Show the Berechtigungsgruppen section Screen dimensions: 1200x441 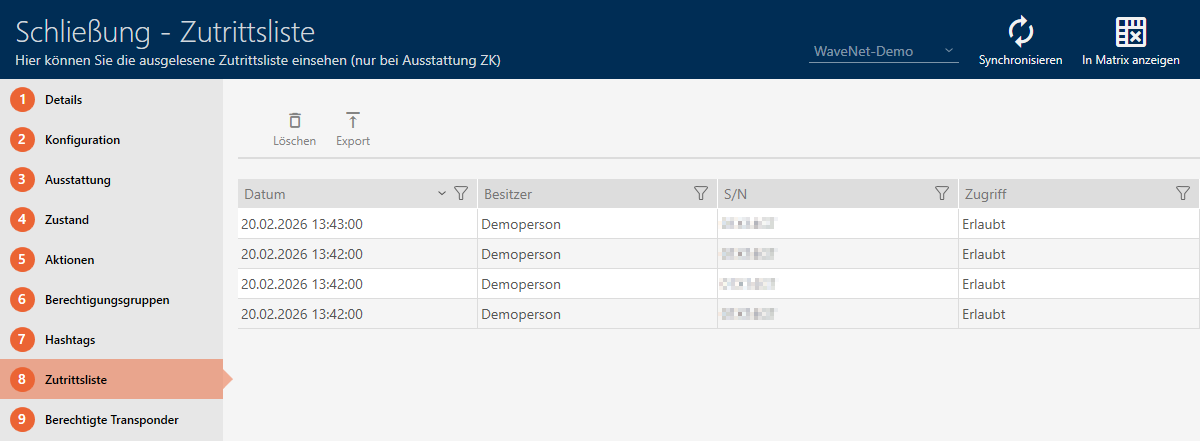click(x=106, y=300)
